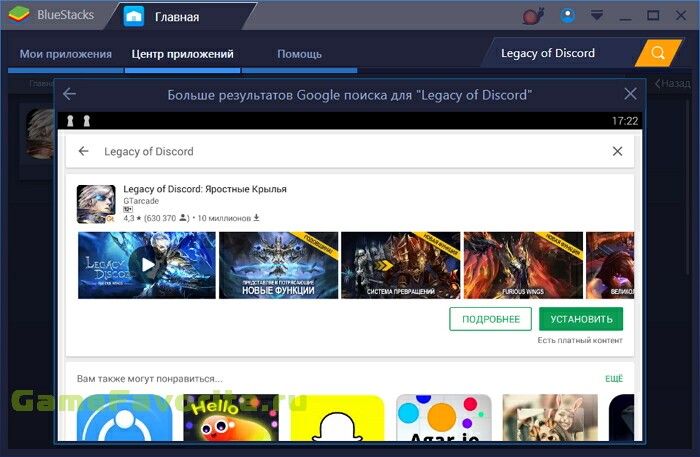Click the download count arrow icon

(256, 218)
